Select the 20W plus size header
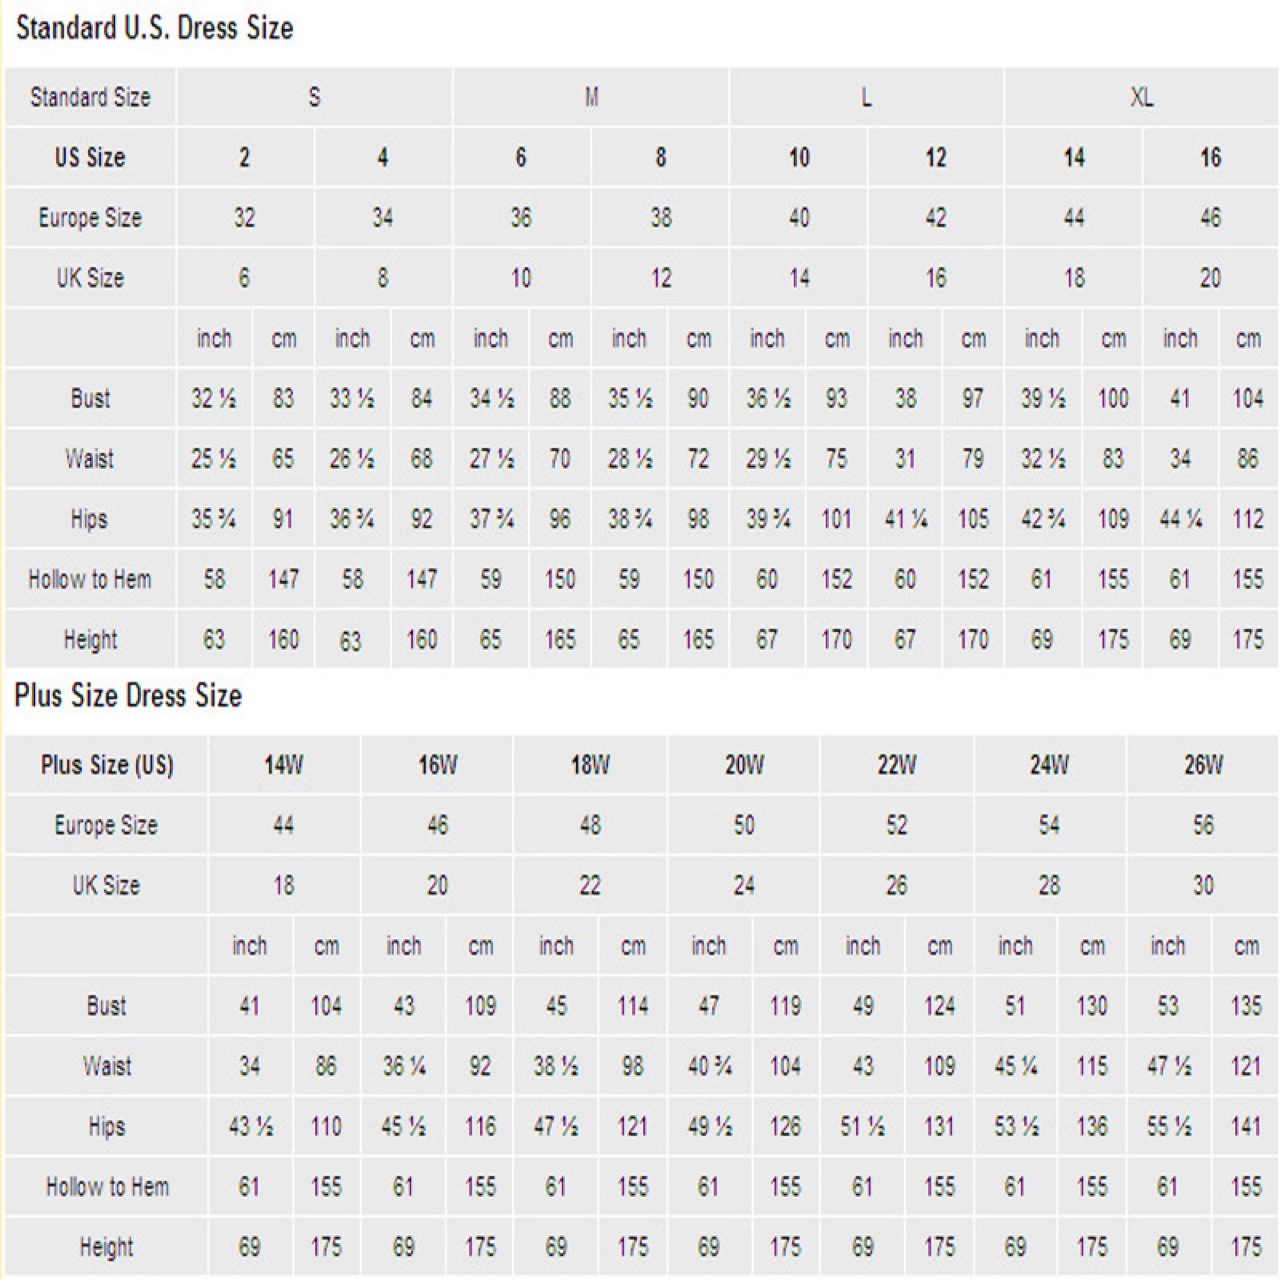Viewport: 1280px width, 1280px height. [744, 765]
